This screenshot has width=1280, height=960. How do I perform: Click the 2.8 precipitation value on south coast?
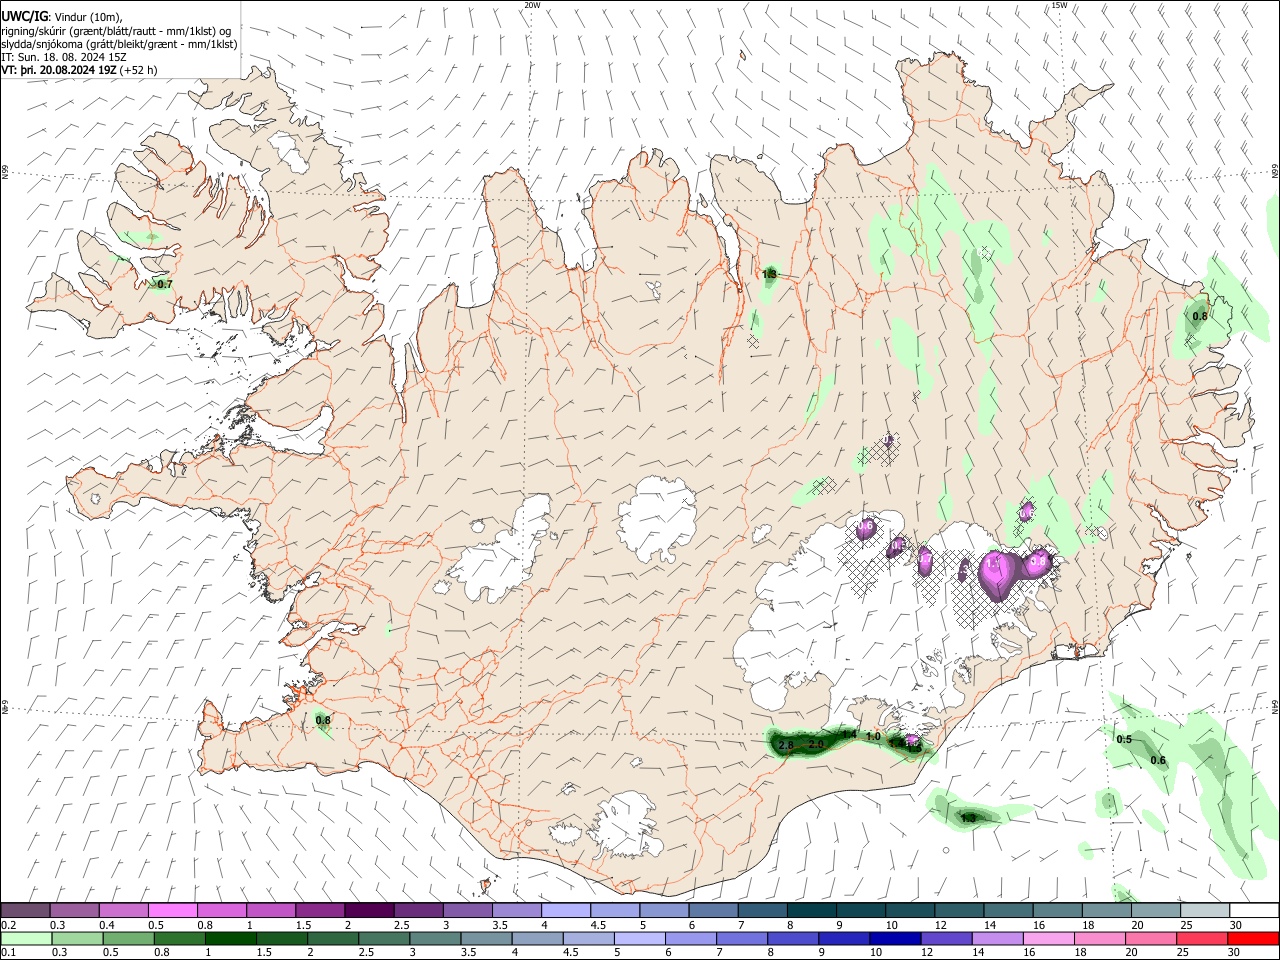pos(785,746)
